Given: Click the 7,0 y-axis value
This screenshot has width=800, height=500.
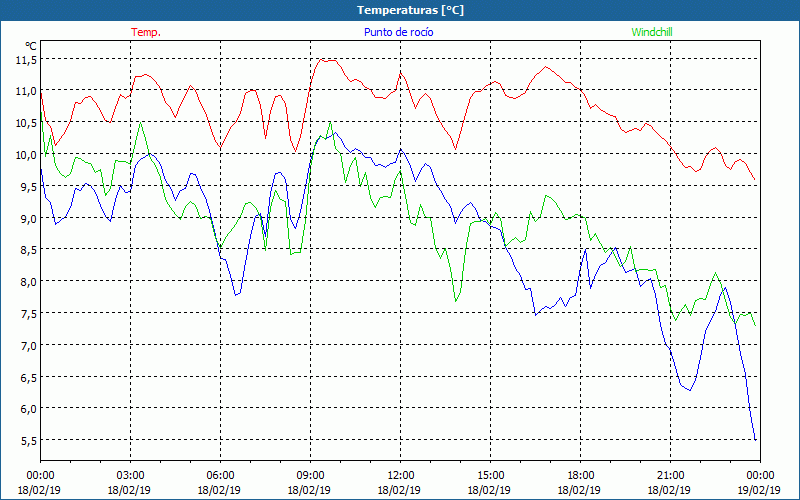Looking at the screenshot, I should coord(29,346).
